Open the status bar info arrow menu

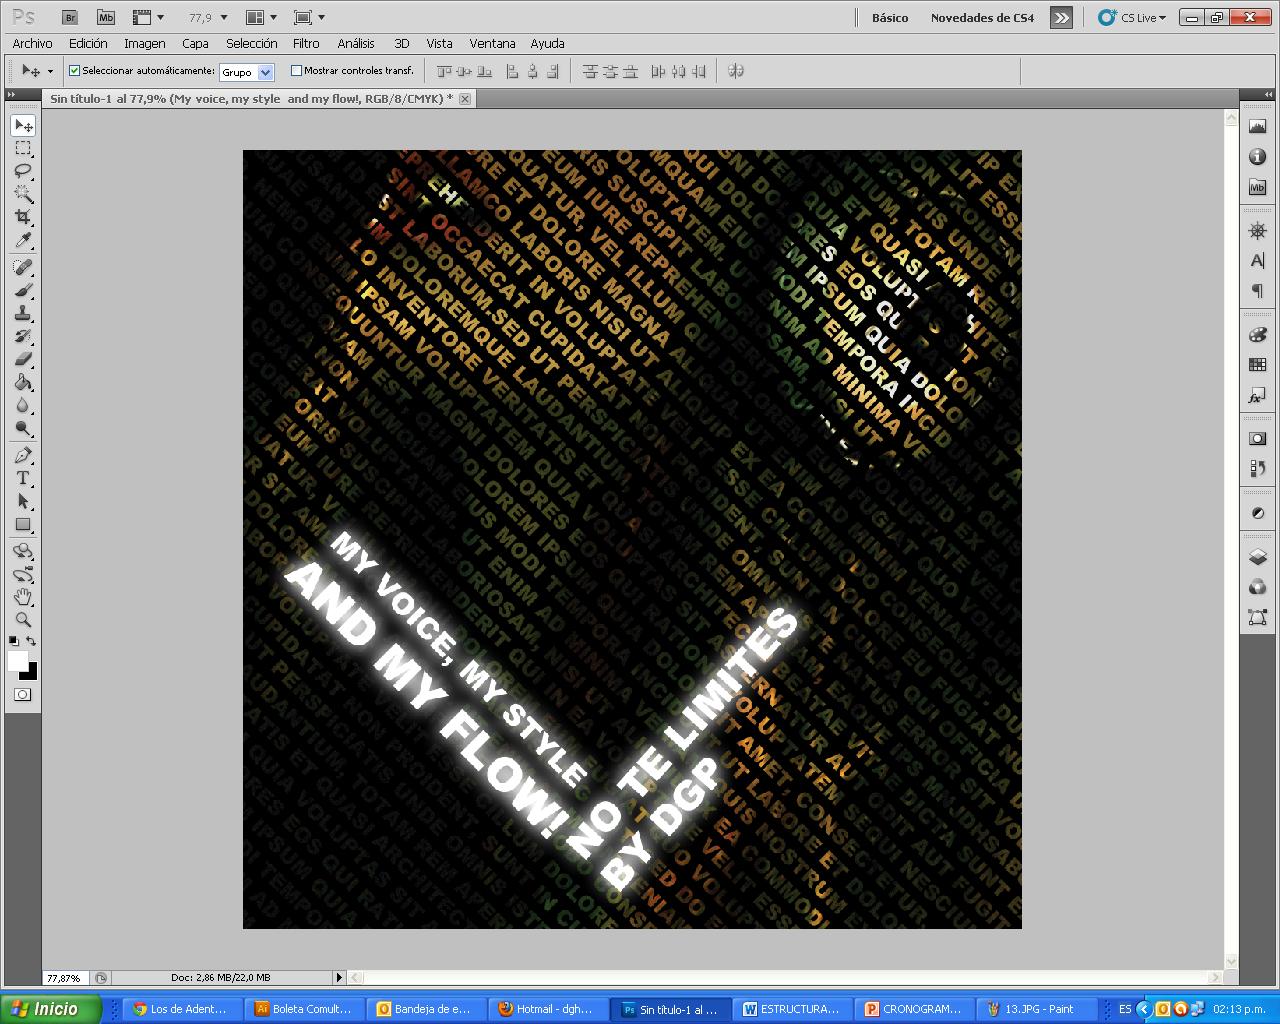pyautogui.click(x=339, y=977)
